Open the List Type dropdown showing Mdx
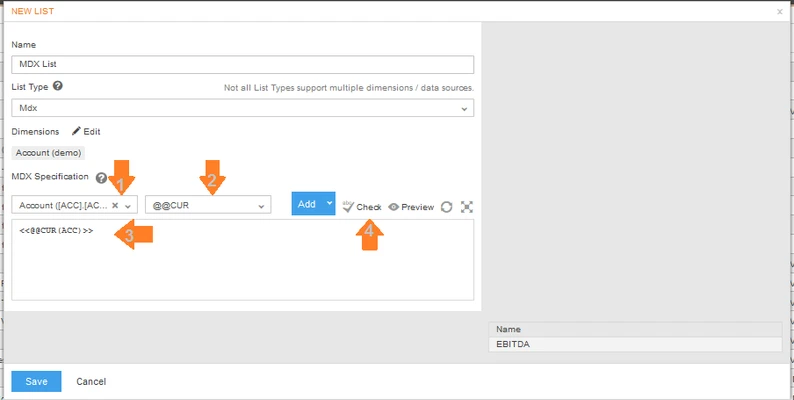 242,108
